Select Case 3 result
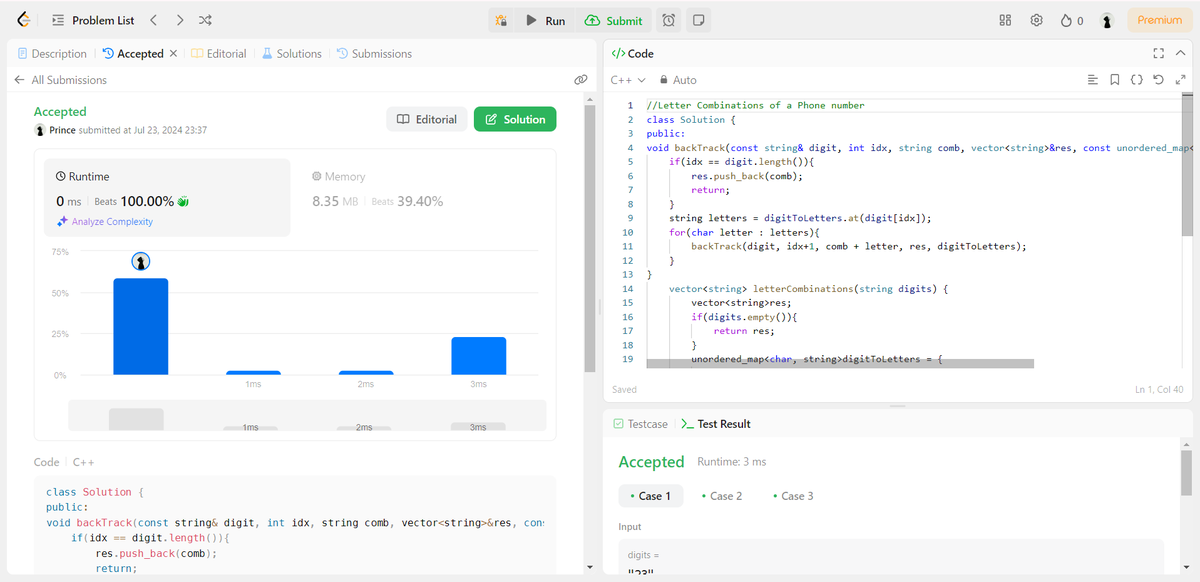The height and width of the screenshot is (582, 1200). coord(793,496)
